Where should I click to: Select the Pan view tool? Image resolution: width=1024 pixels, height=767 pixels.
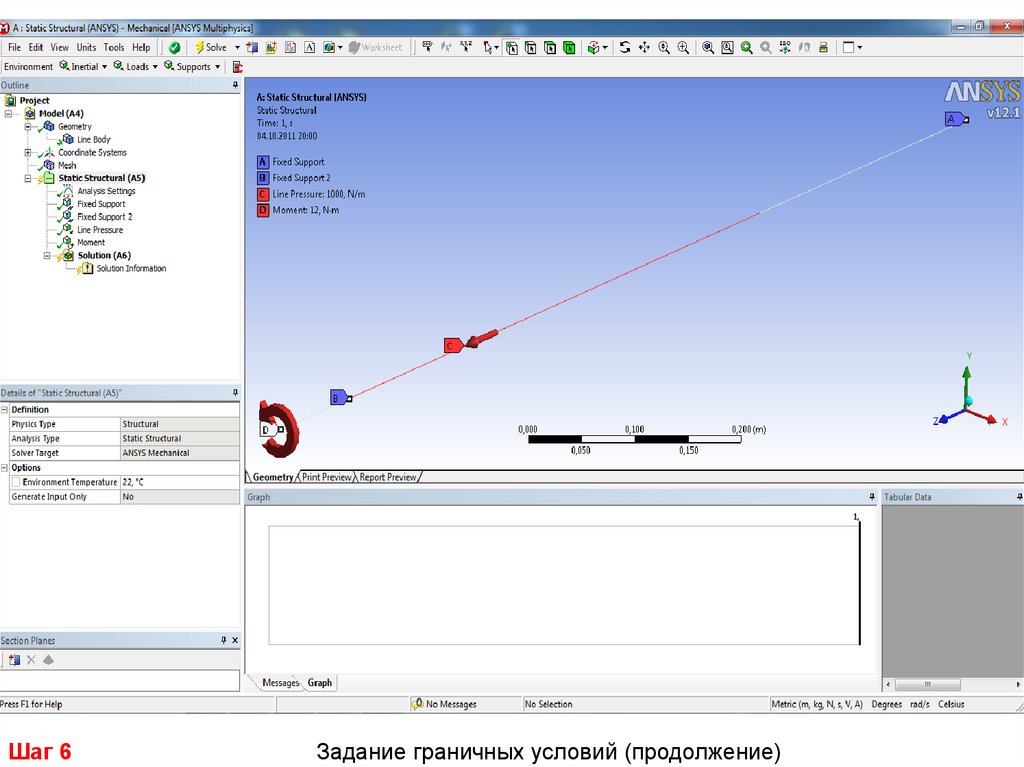point(644,47)
